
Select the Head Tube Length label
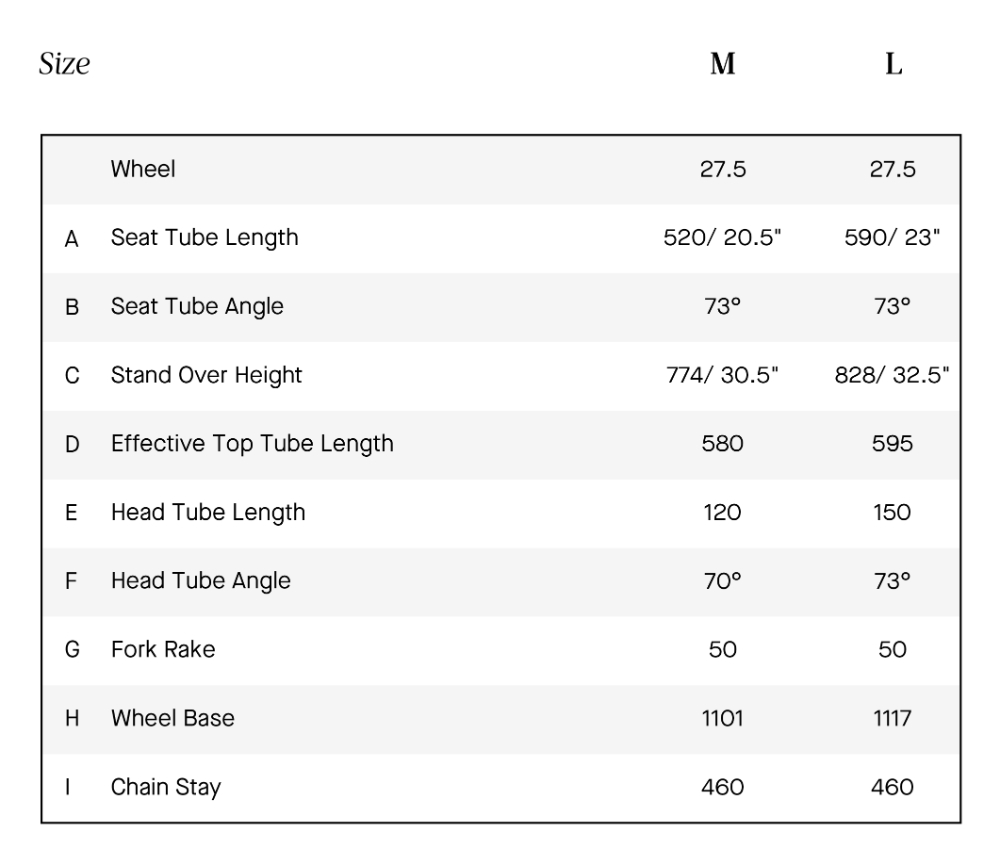[x=208, y=512]
